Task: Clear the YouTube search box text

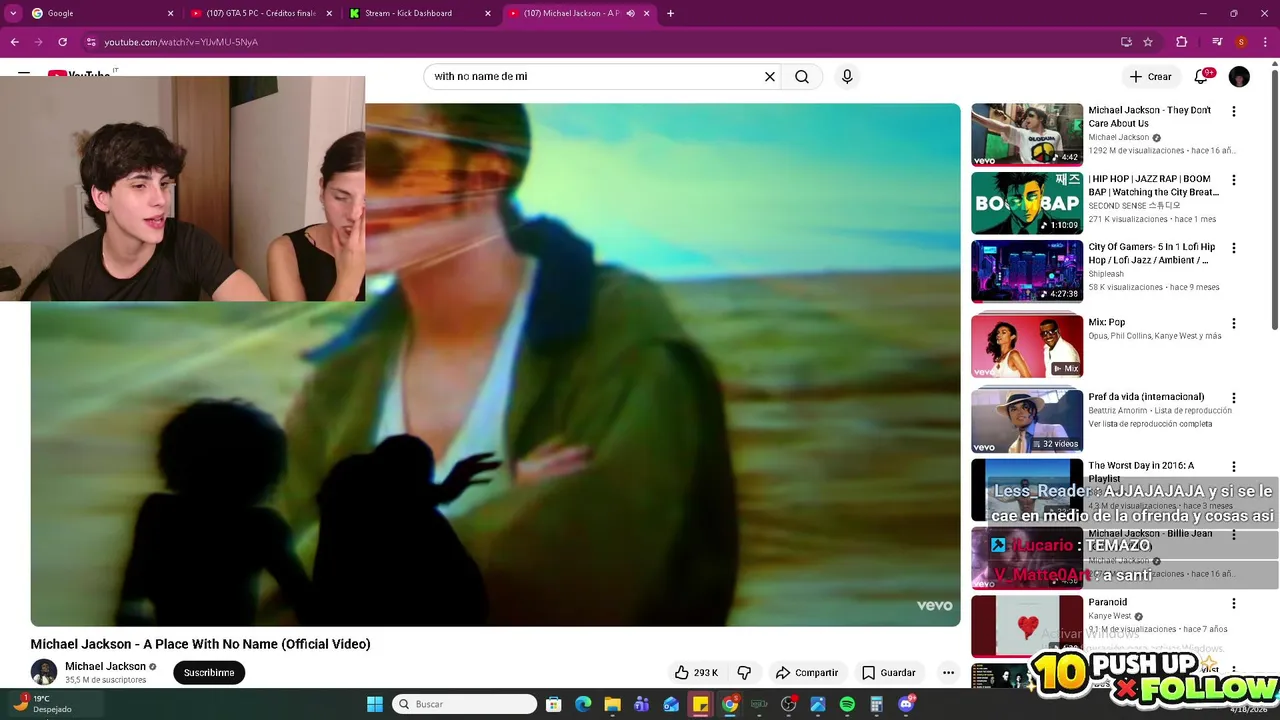Action: (770, 76)
